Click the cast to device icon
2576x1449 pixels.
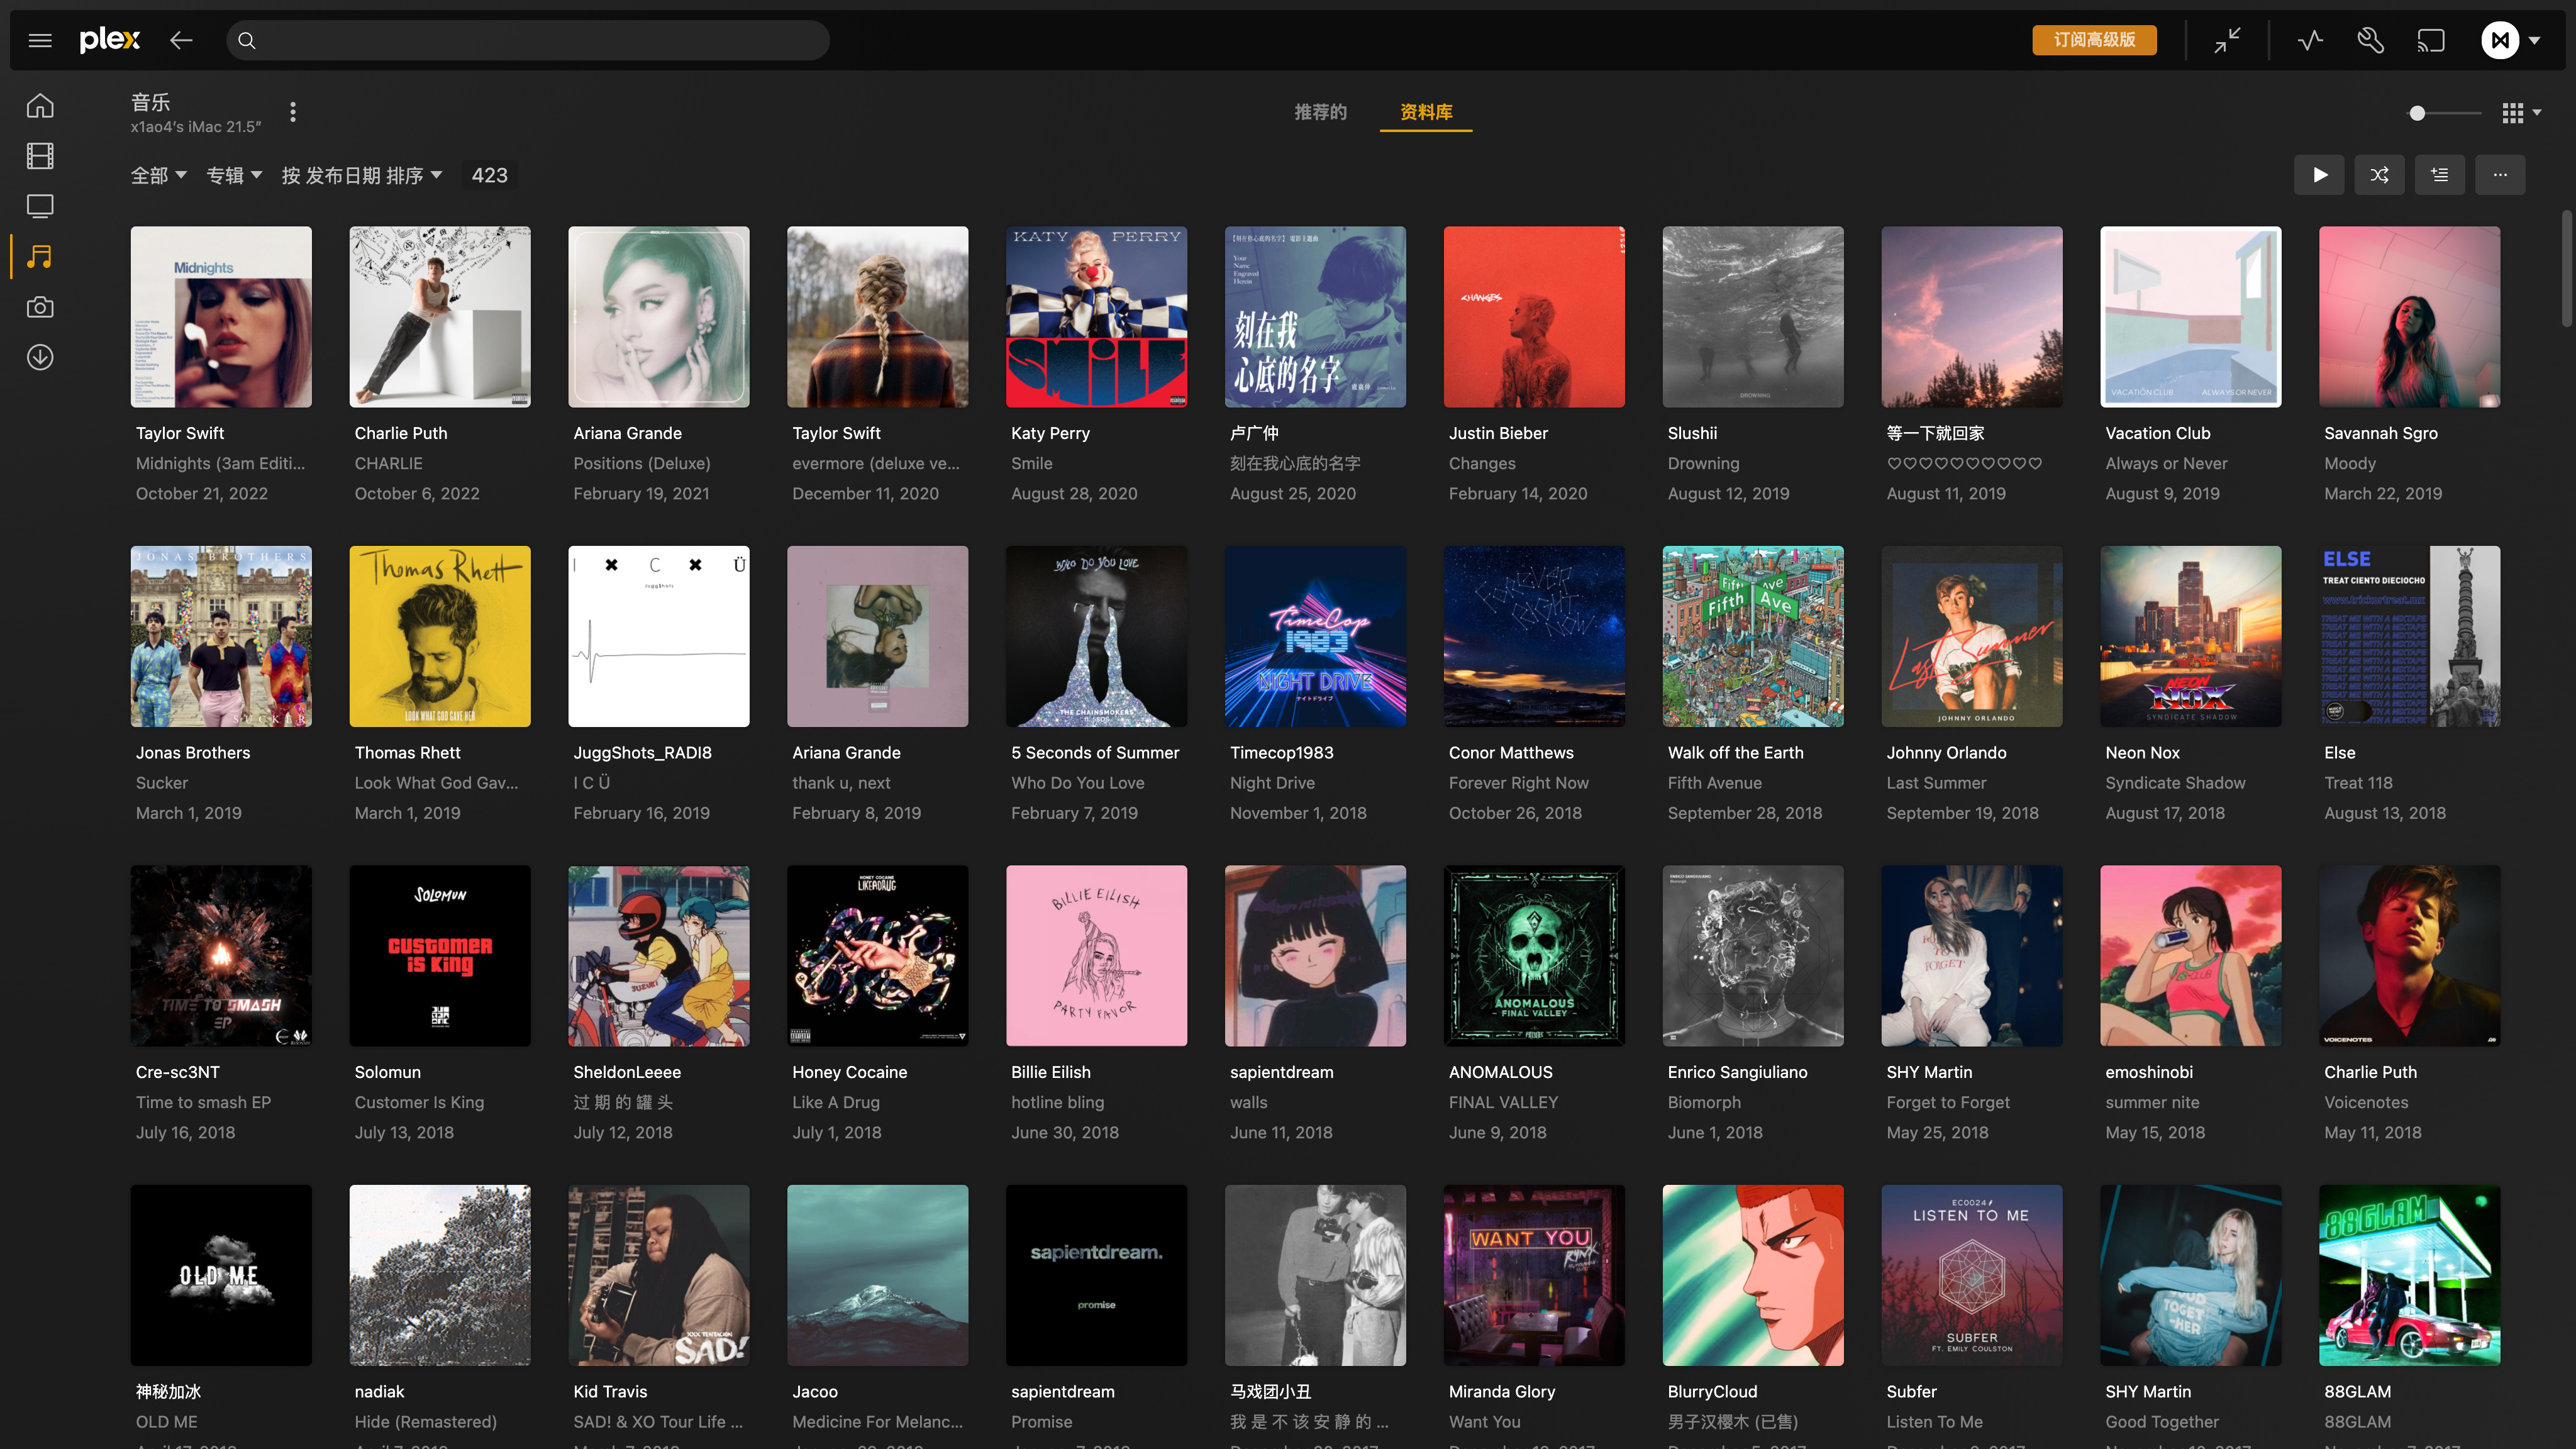coord(2431,40)
